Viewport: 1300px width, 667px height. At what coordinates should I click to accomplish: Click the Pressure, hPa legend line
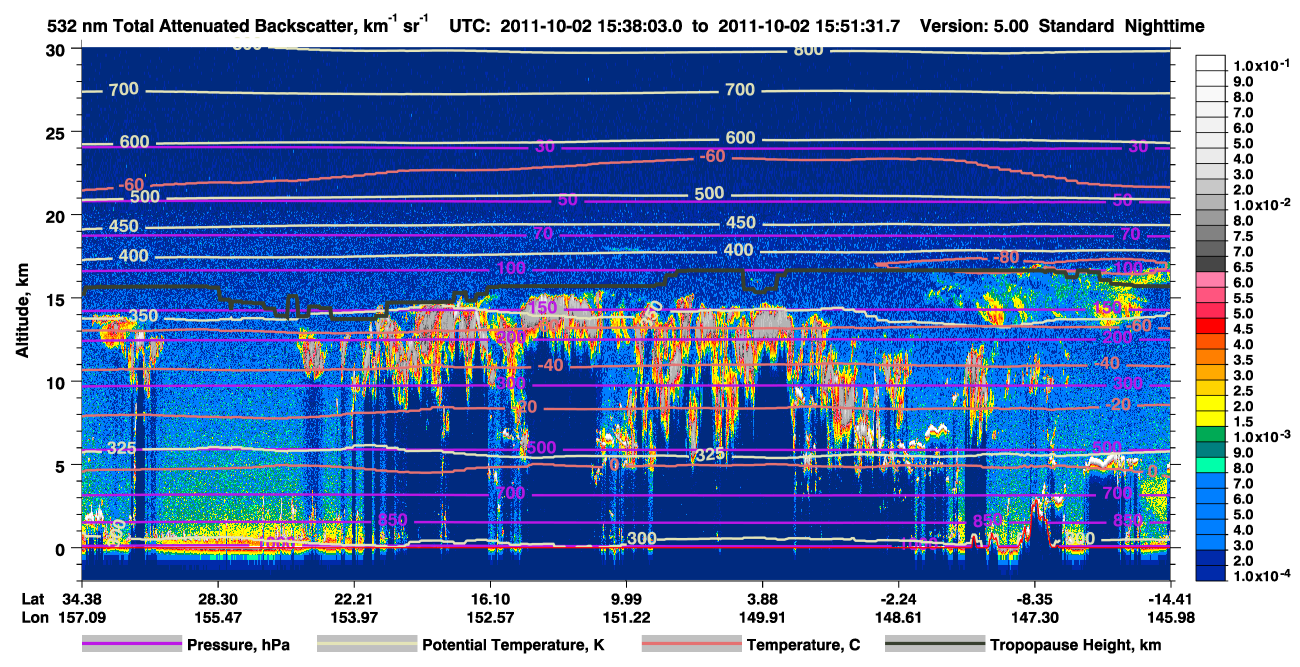click(132, 645)
